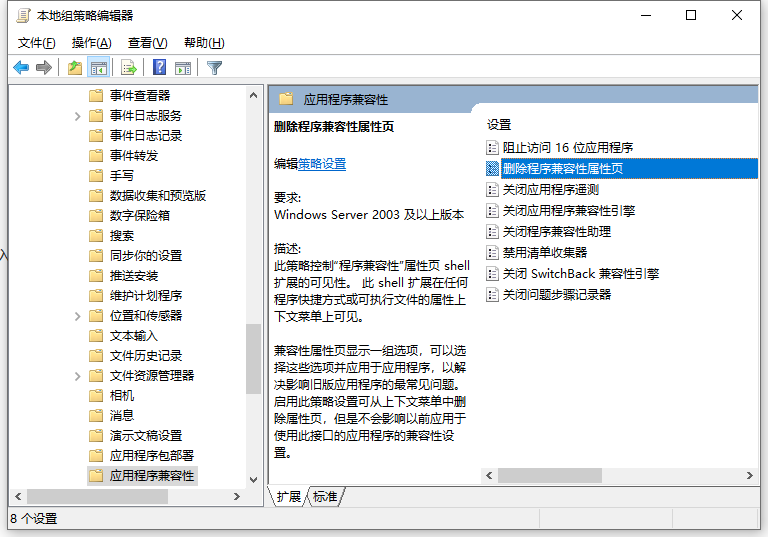This screenshot has height=537, width=768.
Task: Open the 操作(A) menu
Action: (92, 43)
